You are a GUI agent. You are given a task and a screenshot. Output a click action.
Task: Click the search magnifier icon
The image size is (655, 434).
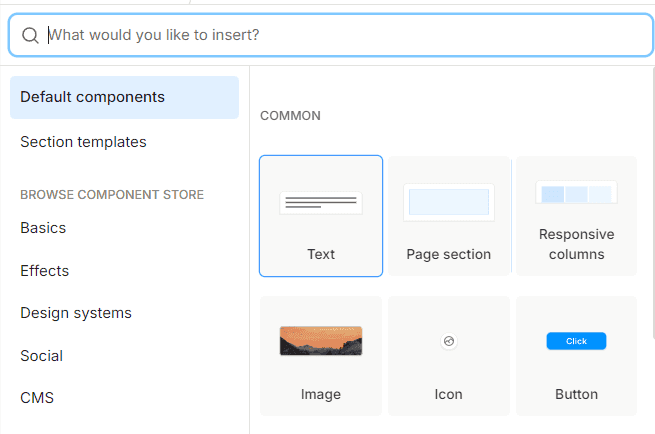click(x=30, y=36)
